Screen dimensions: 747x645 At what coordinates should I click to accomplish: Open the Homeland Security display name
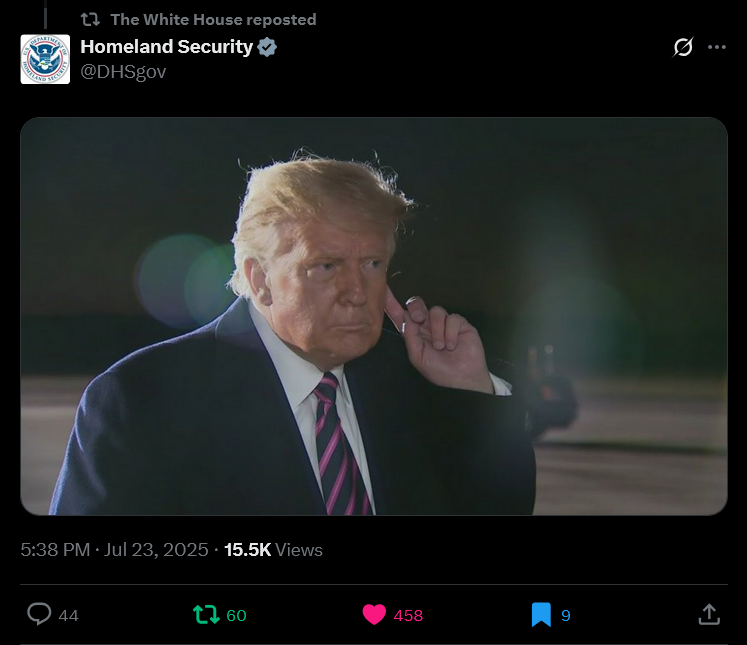click(x=166, y=47)
